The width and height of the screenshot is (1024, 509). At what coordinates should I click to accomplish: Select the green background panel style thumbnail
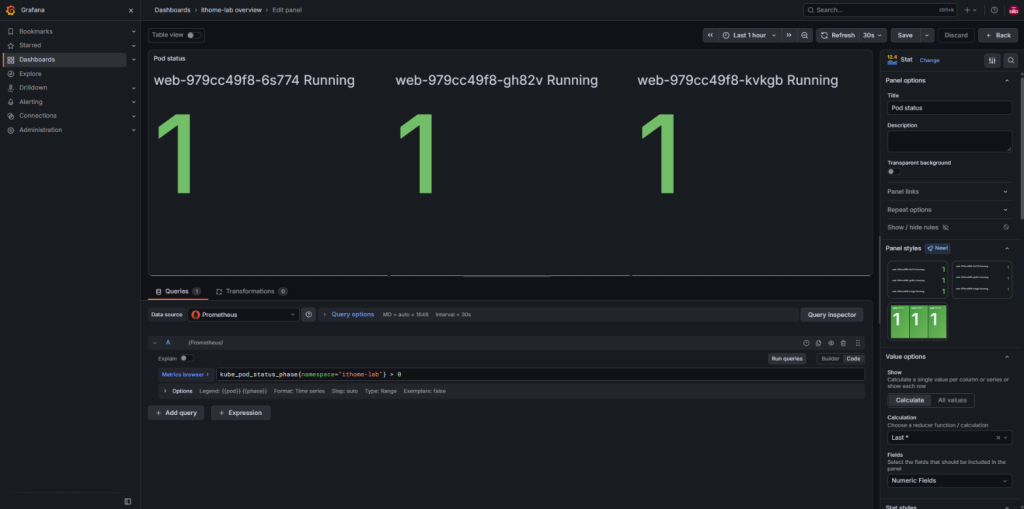coord(918,321)
